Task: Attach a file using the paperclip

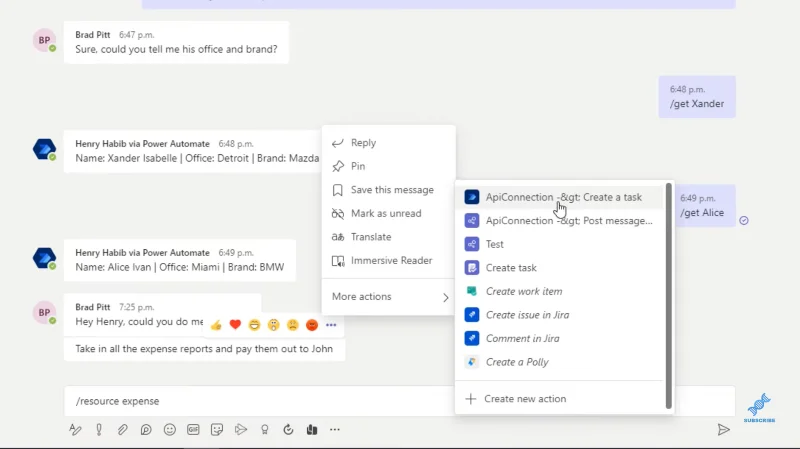Action: (x=122, y=430)
